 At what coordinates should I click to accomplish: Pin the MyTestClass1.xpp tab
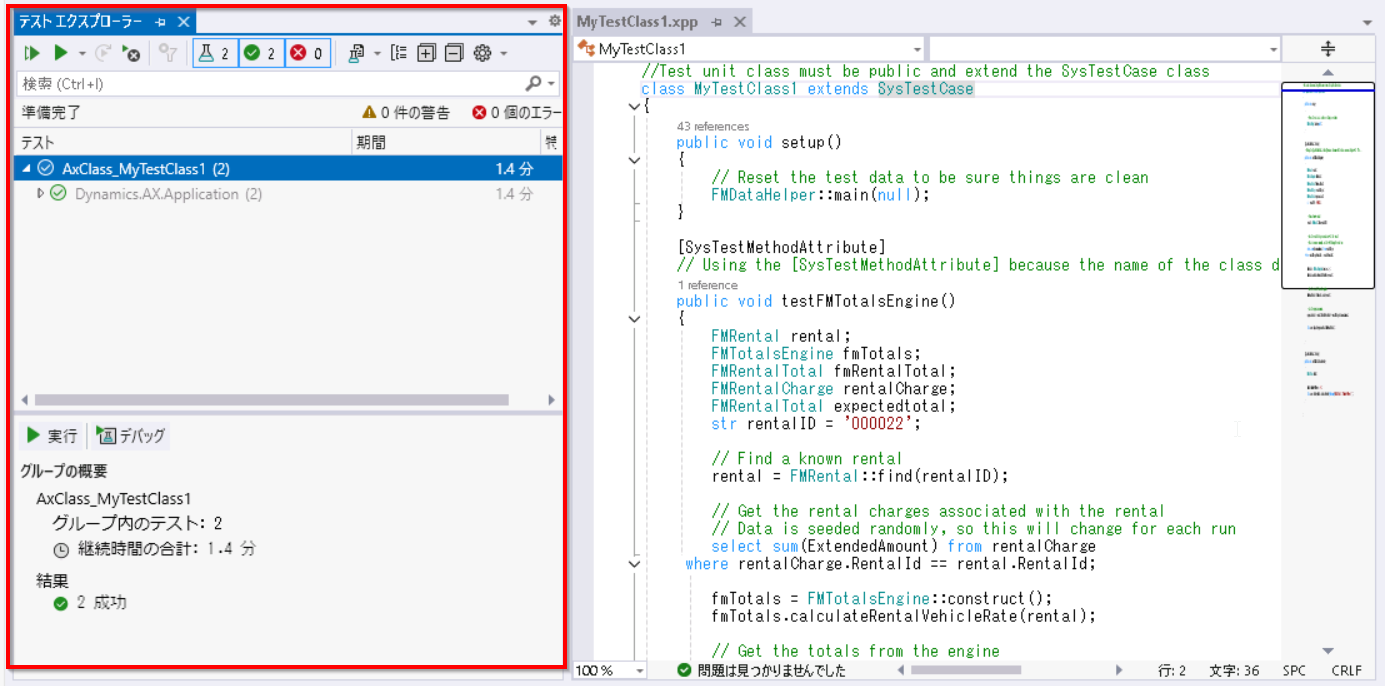717,21
